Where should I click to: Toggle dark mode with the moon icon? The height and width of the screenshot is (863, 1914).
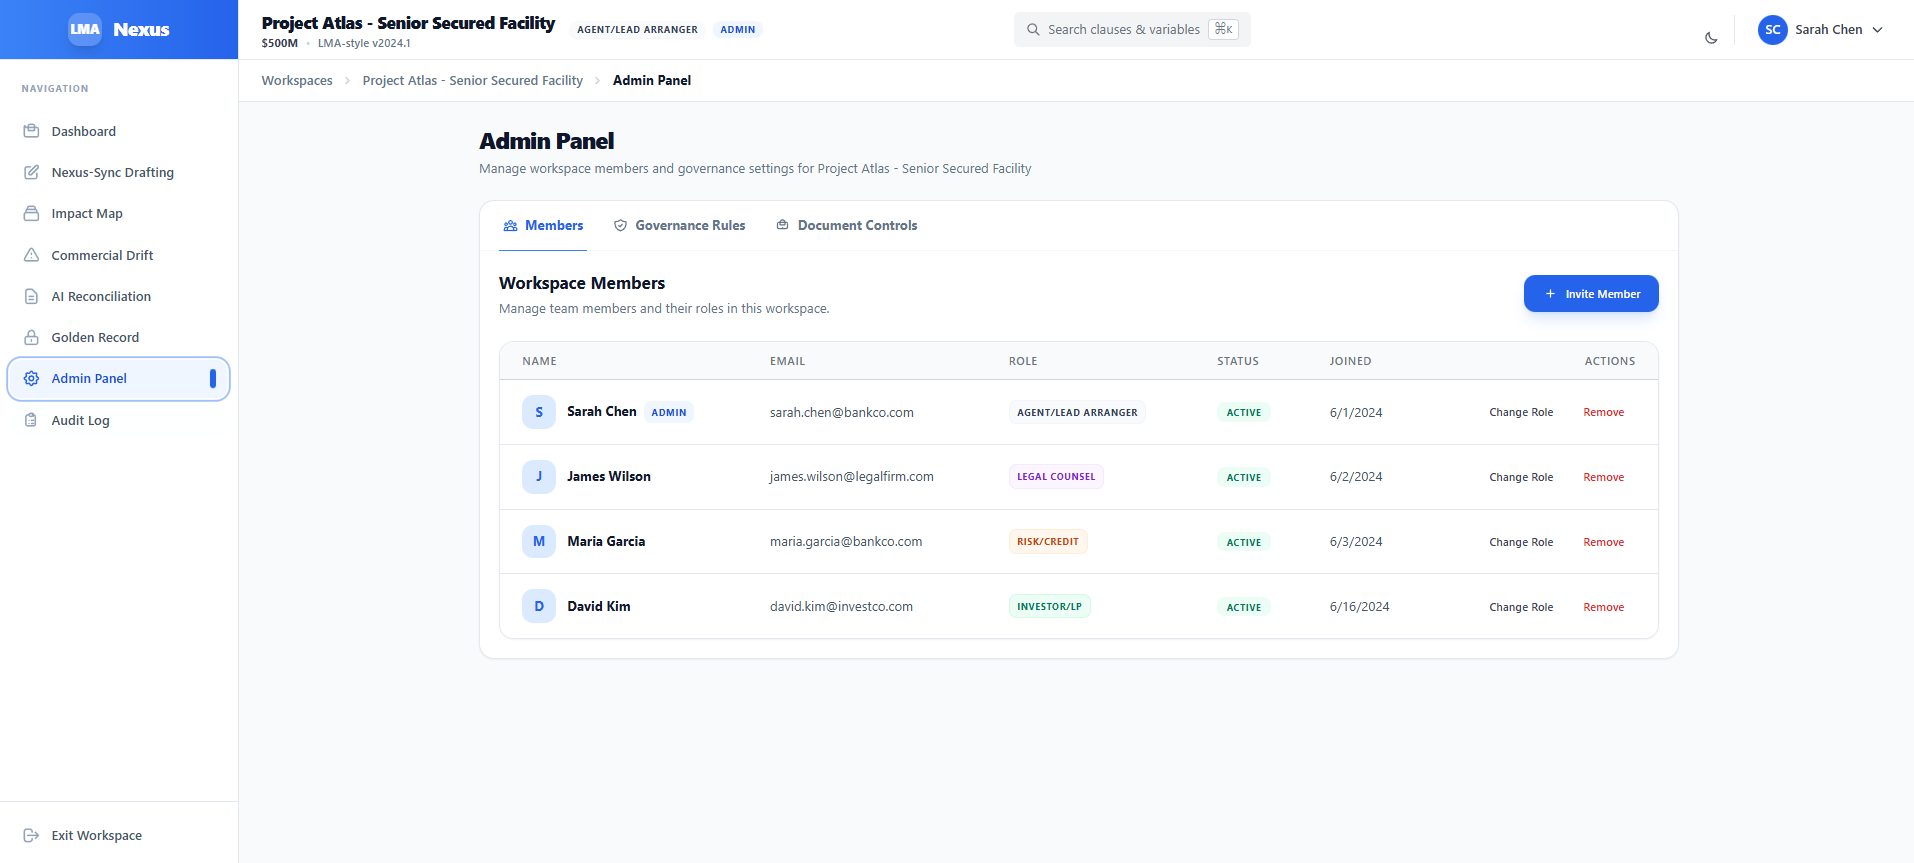[1711, 38]
